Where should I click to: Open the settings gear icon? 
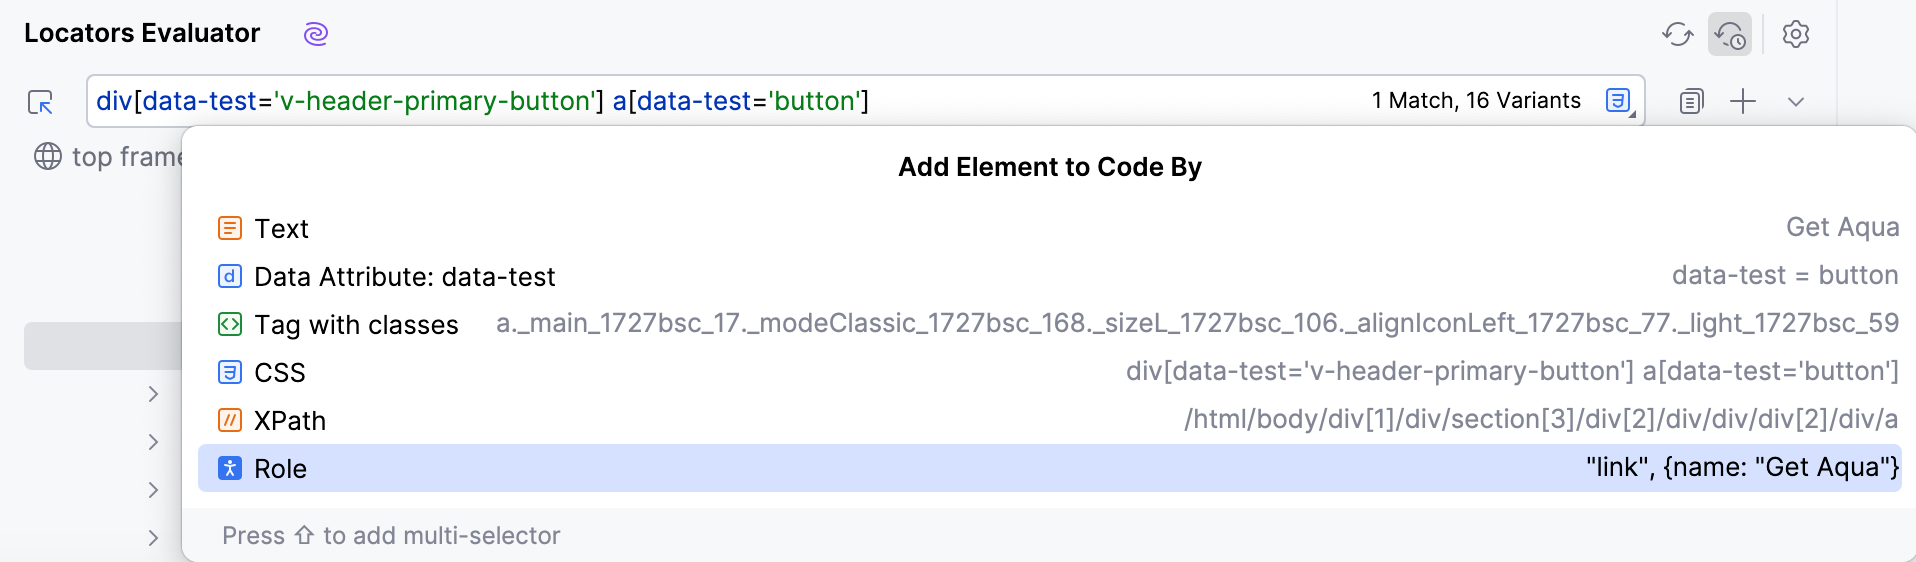click(x=1796, y=34)
